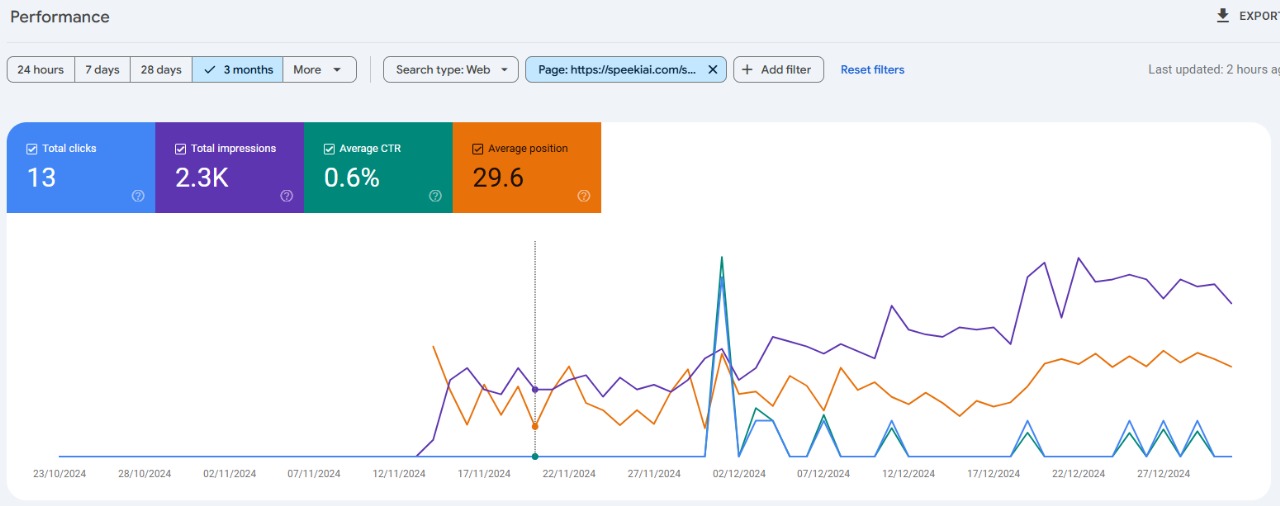Toggle the Total impressions checkbox

click(x=181, y=149)
